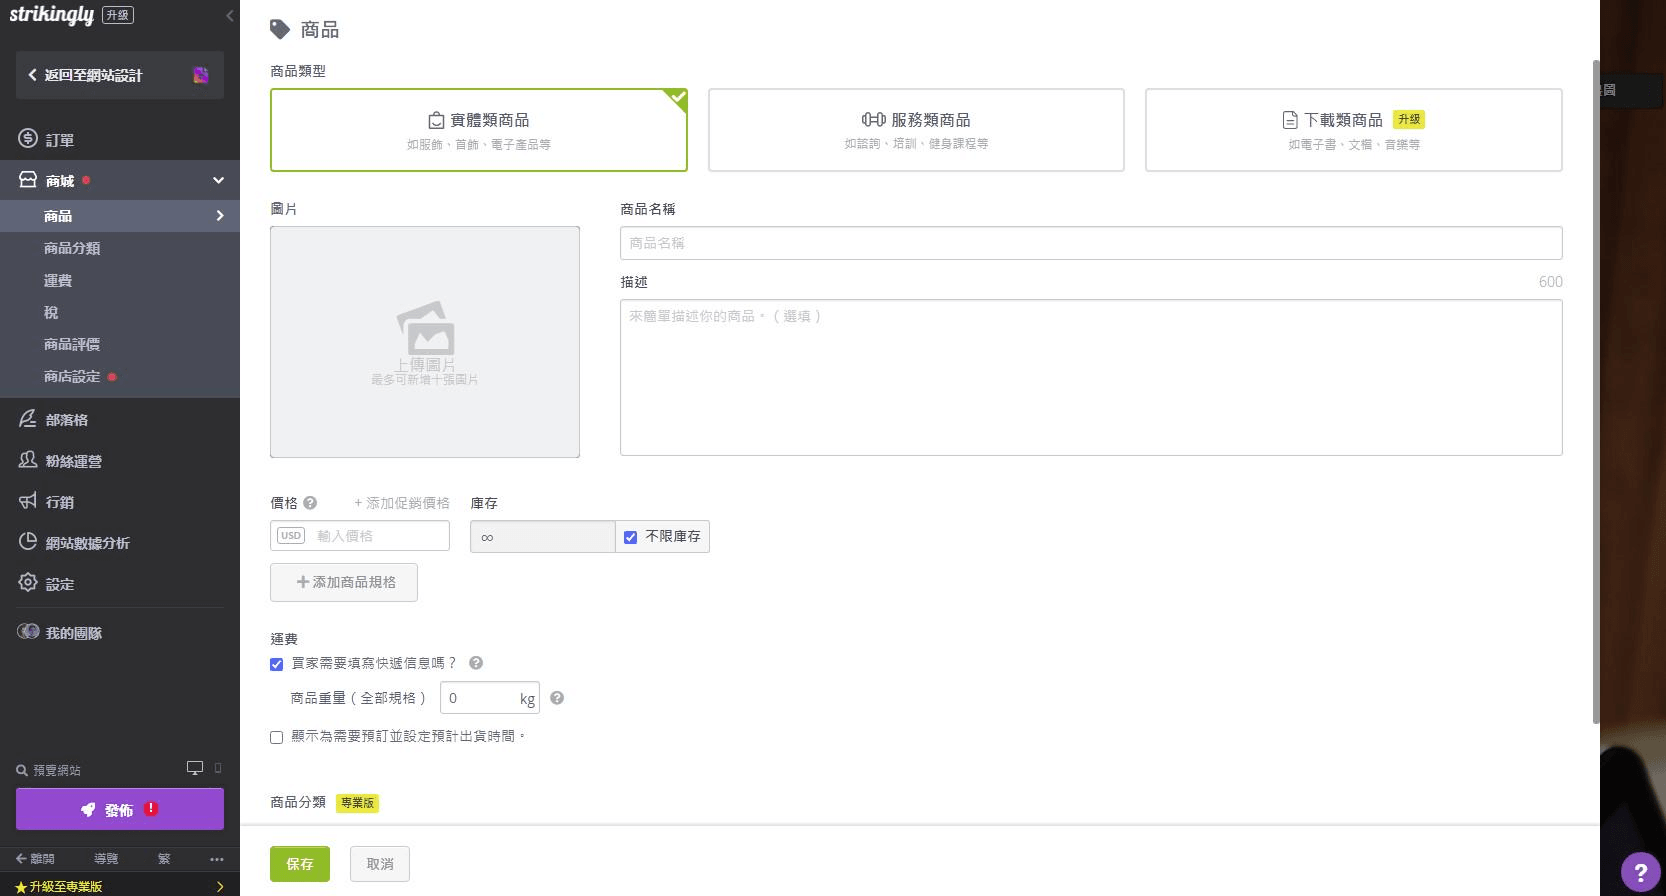Screen dimensions: 1666x896
Task: Click the 升級 badge on 下載類商品
Action: pos(1409,119)
